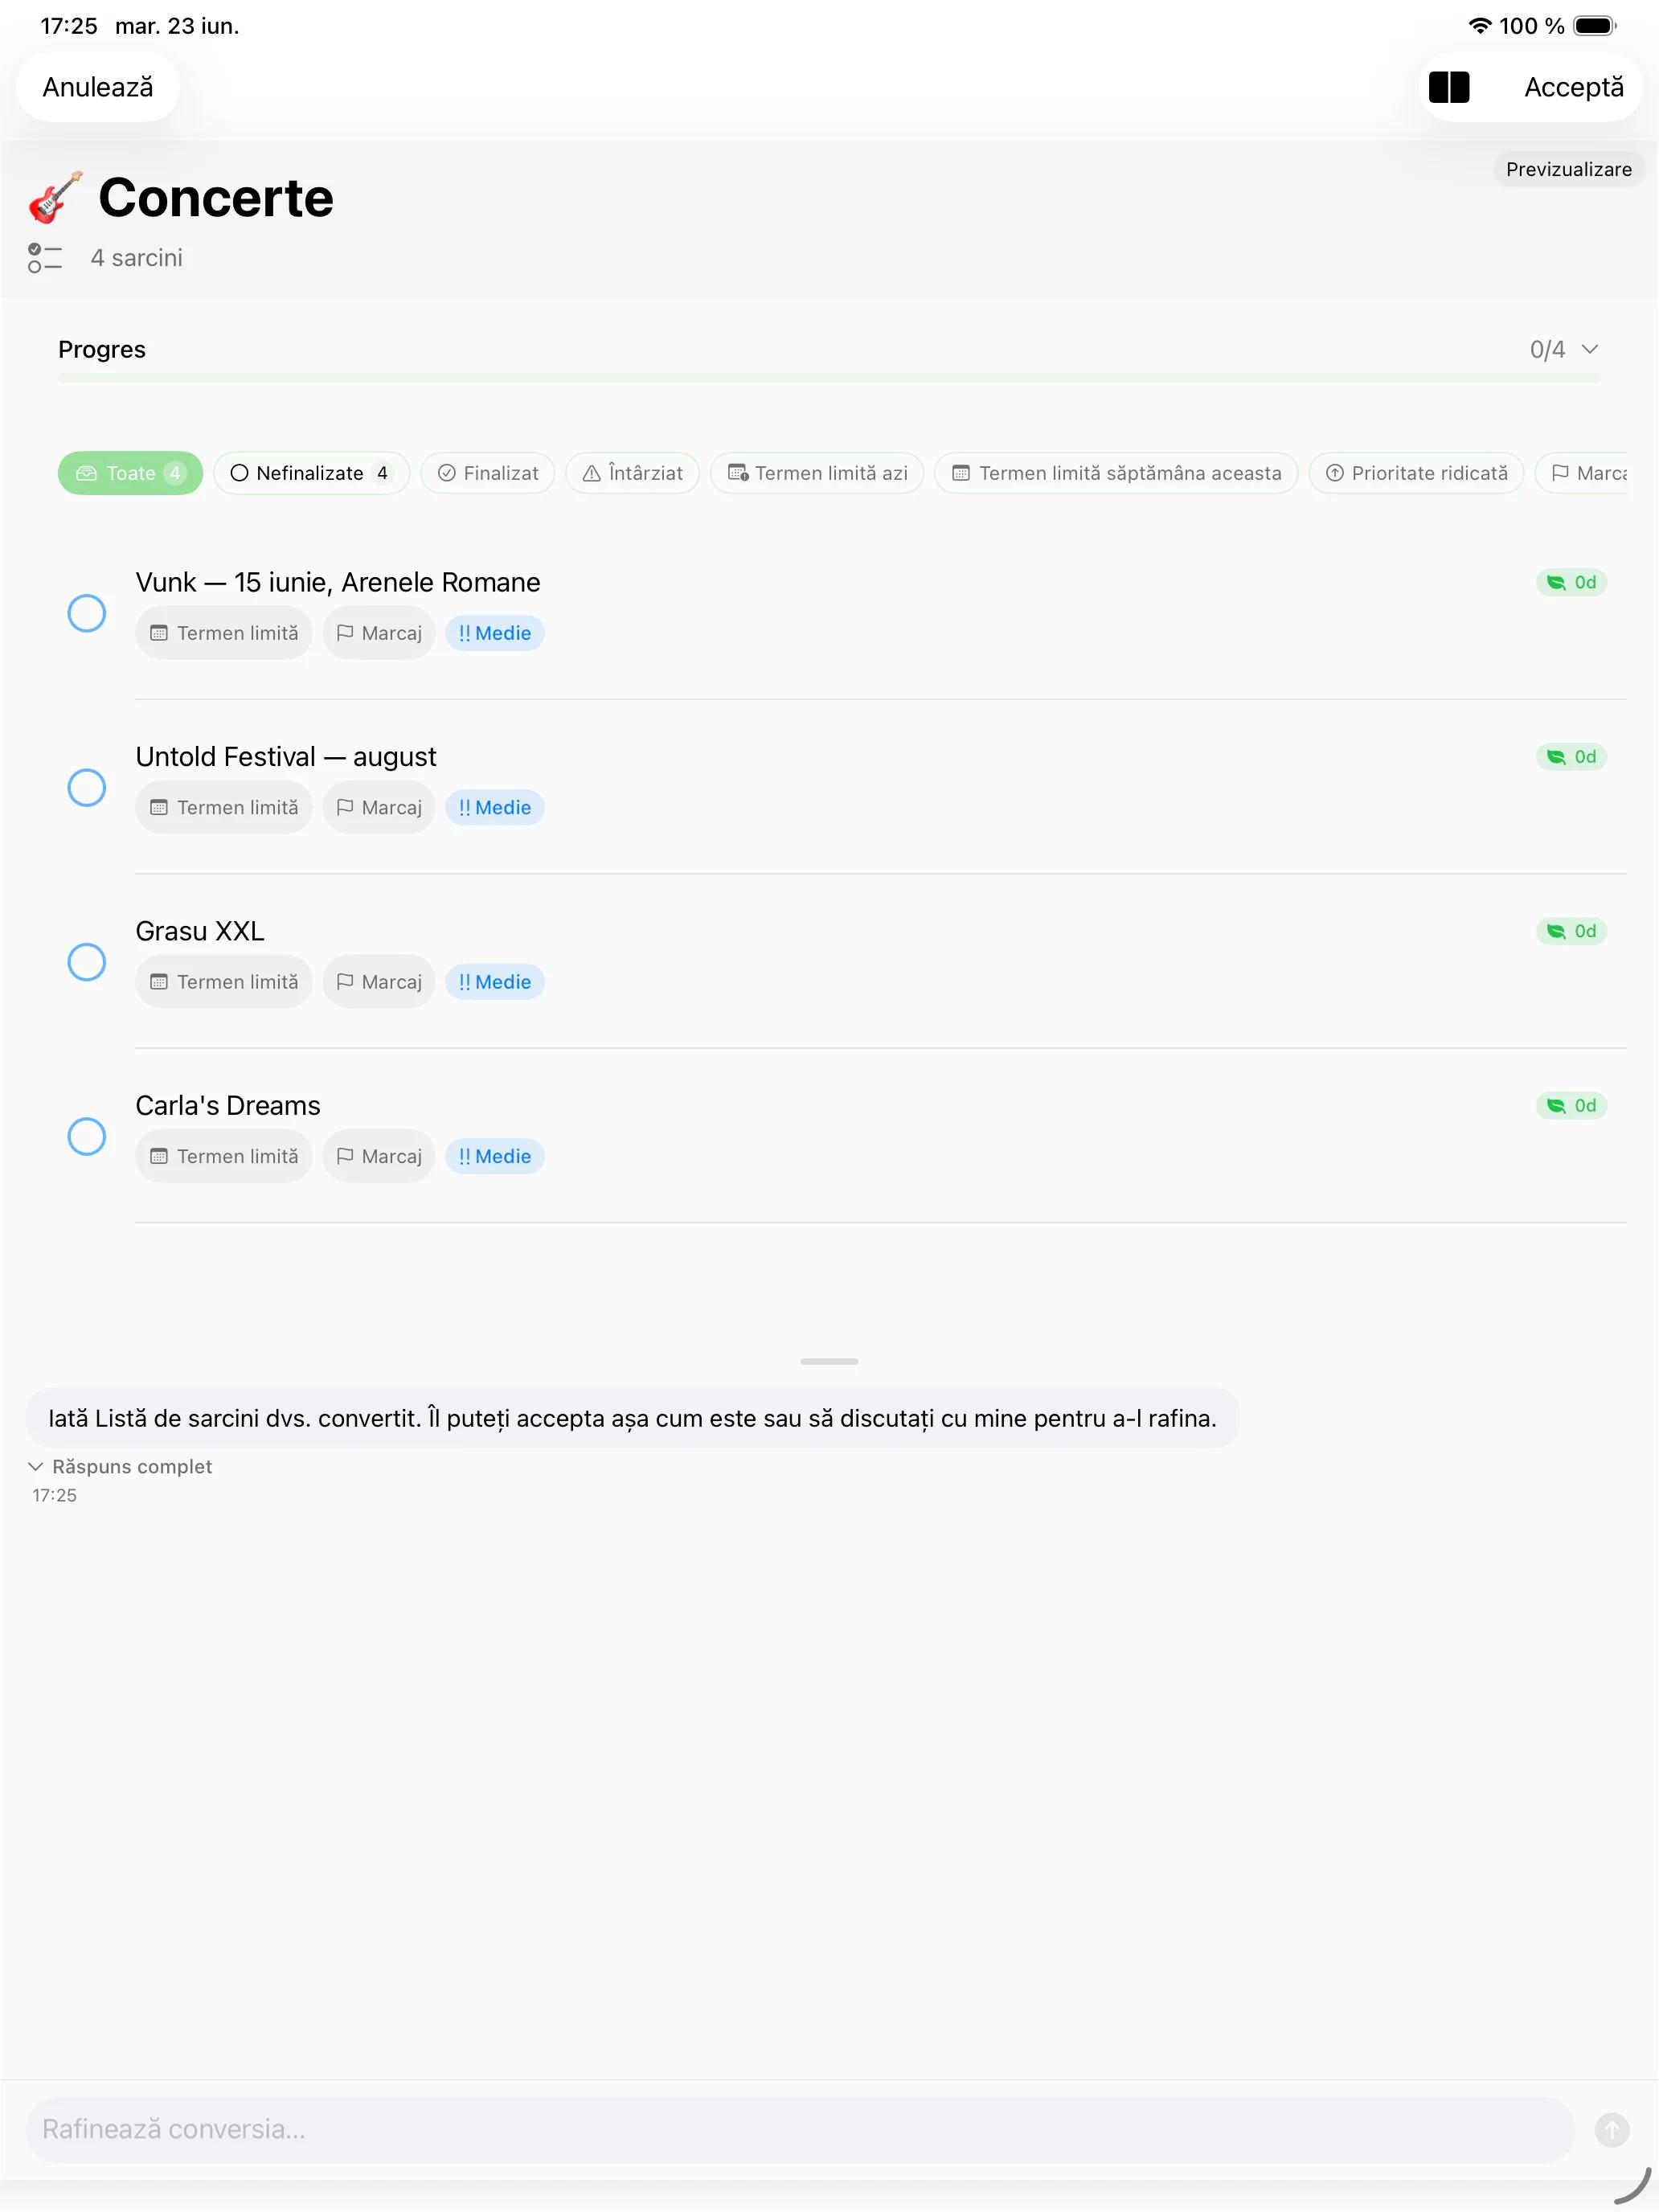Click the send arrow icon in refine bar

[x=1611, y=2129]
